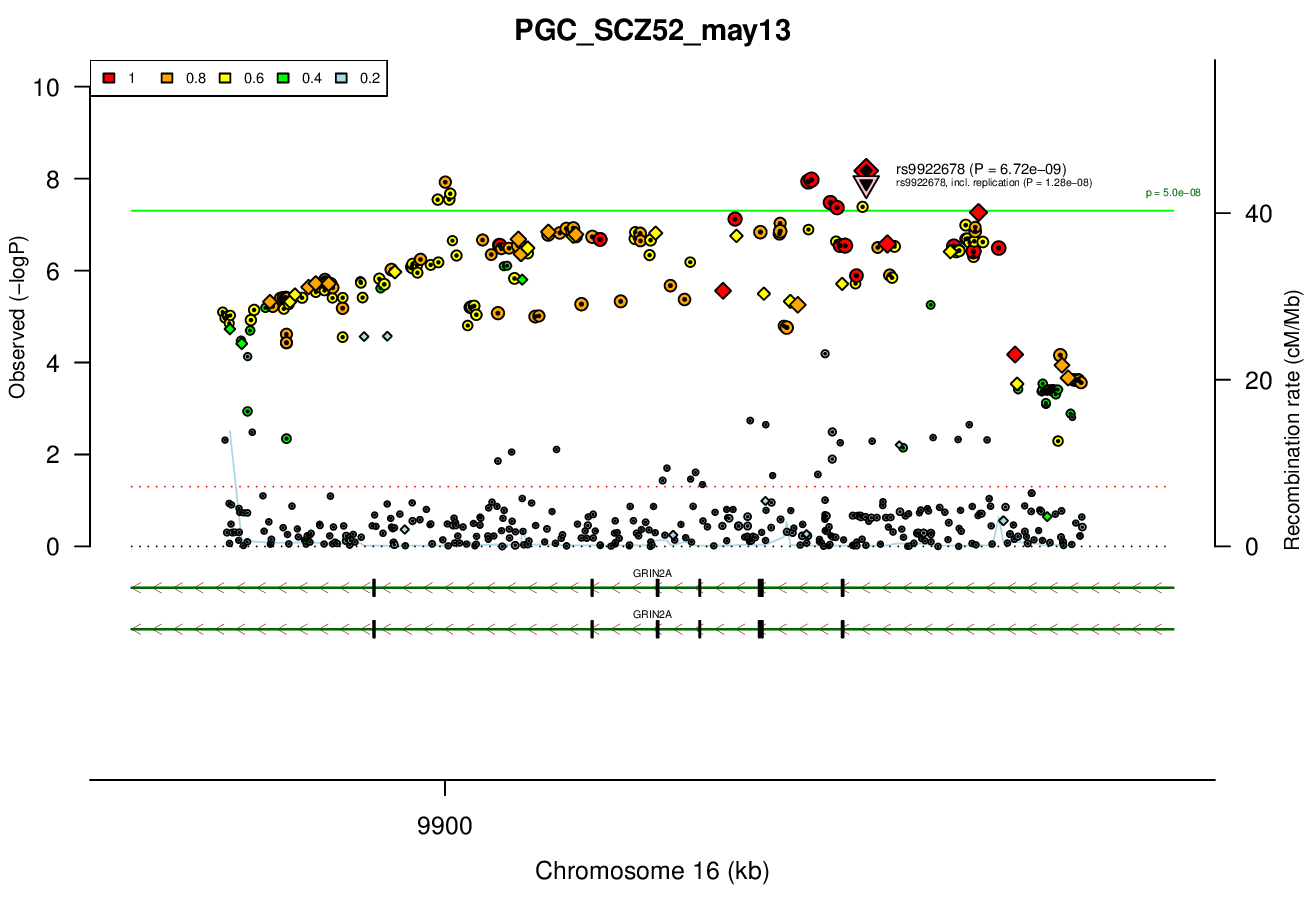Select the red legend swatch labeled 1
The width and height of the screenshot is (1304, 900).
(109, 78)
